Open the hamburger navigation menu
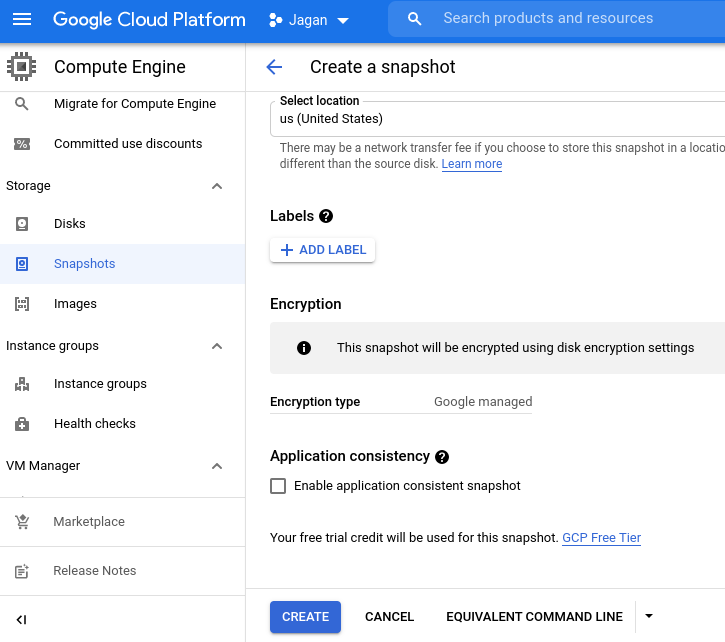The image size is (725, 642). 22,19
